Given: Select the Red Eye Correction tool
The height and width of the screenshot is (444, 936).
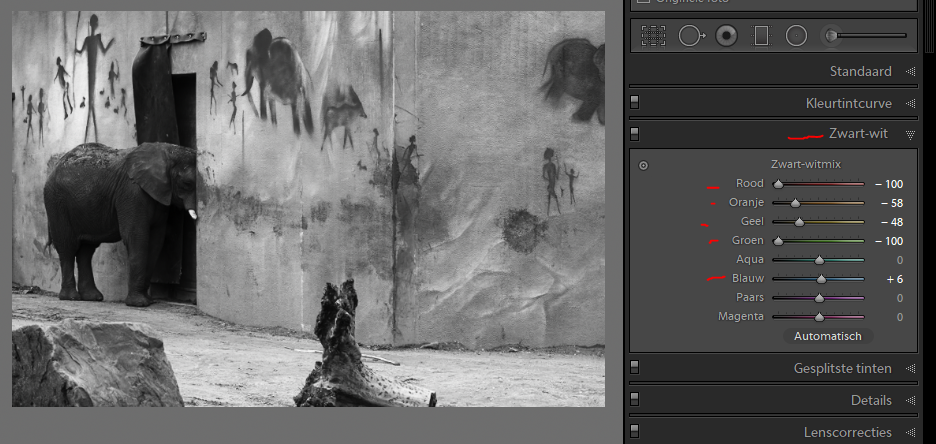Looking at the screenshot, I should coord(726,36).
